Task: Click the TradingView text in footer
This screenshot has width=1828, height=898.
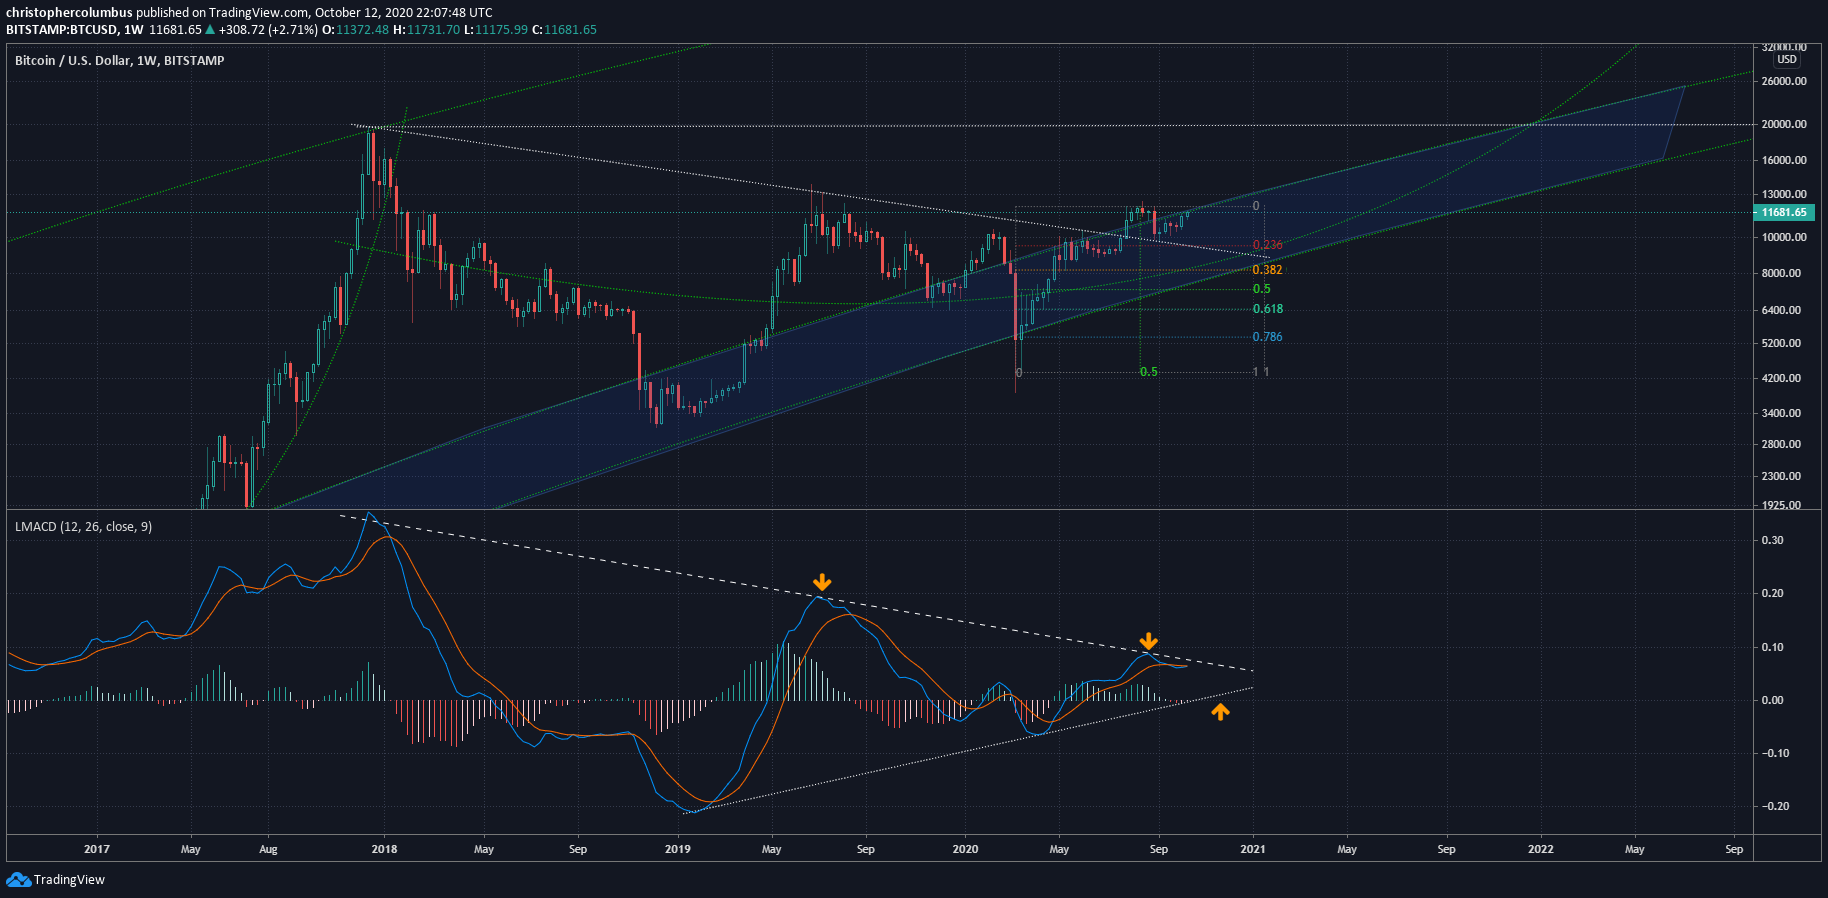Action: [69, 880]
